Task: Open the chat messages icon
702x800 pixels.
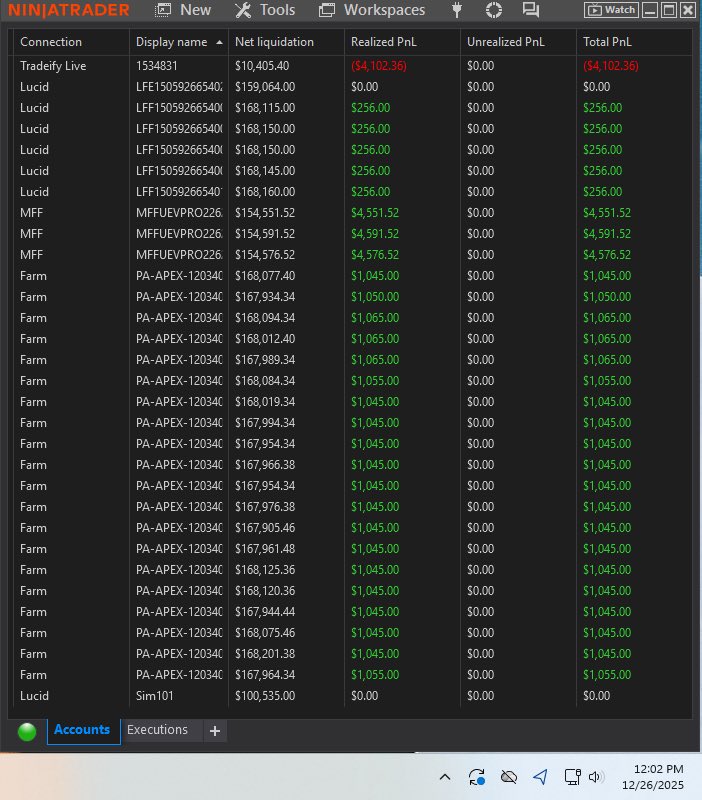Action: pos(531,10)
